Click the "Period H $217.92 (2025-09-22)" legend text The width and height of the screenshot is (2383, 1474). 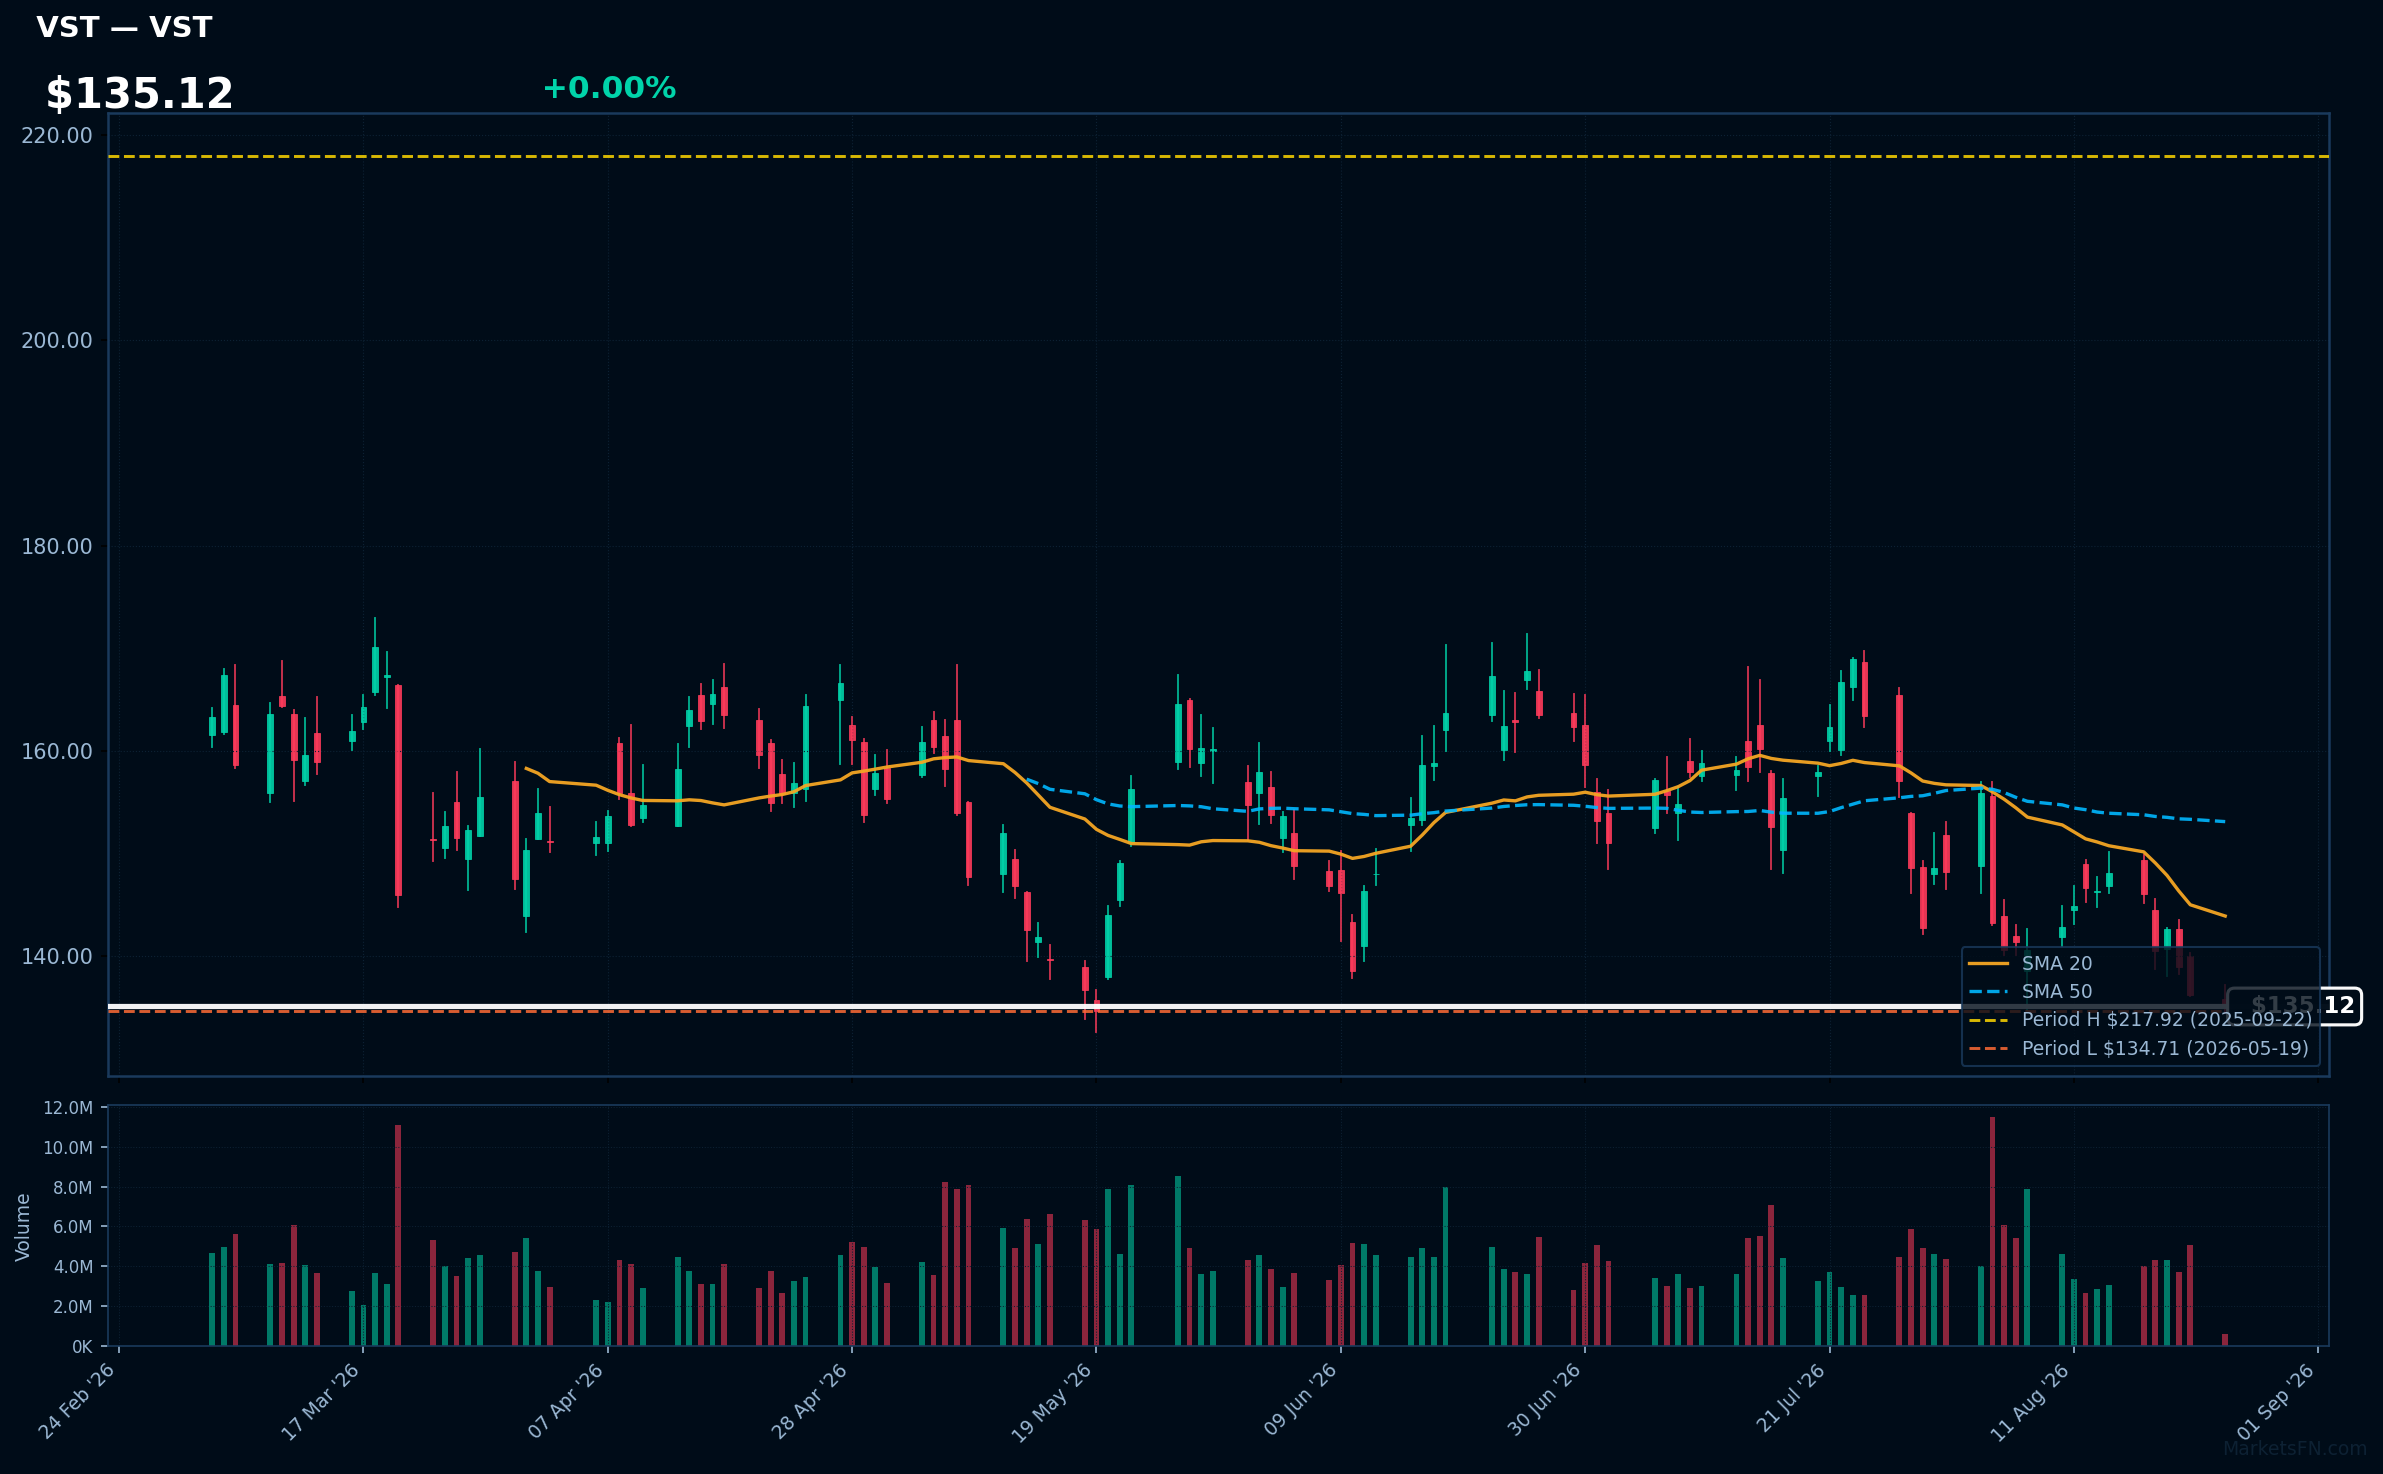coord(2167,1019)
